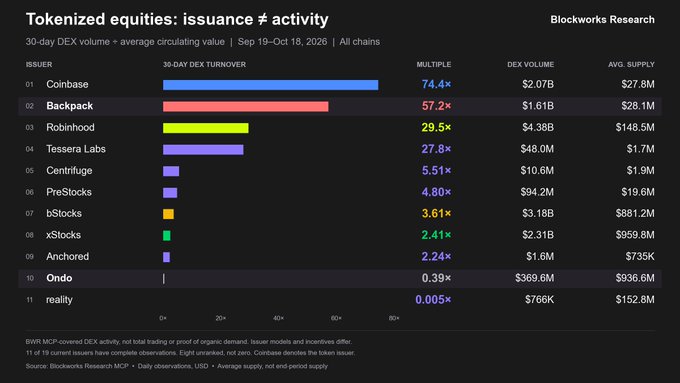Viewport: 680px width, 383px height.
Task: Select Tessera Labs in issuer list
Action: (76, 149)
